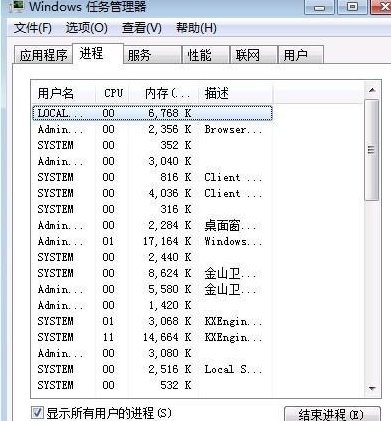The image size is (391, 421).
Task: Sort by CPU column header
Action: point(112,93)
